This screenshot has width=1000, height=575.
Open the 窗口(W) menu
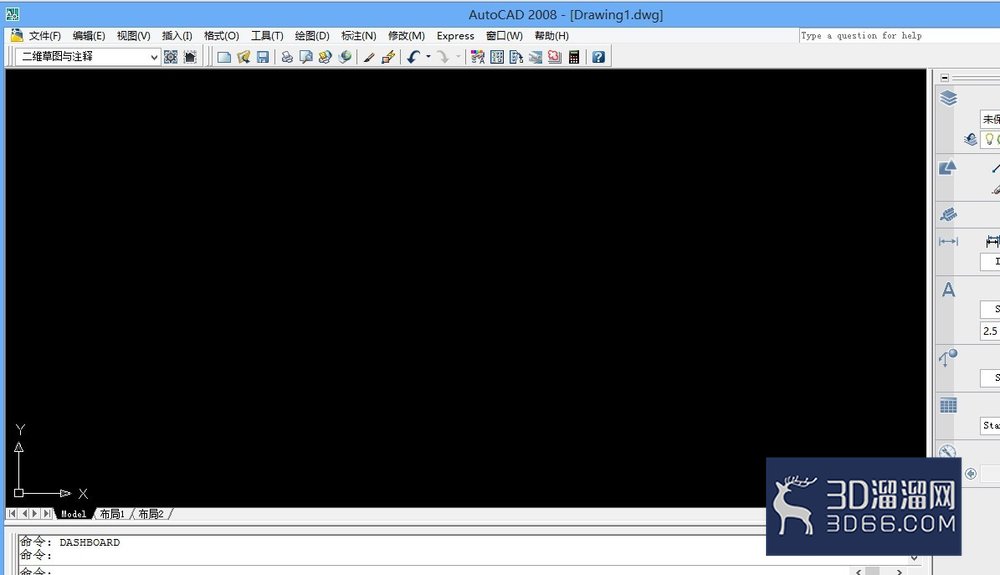[504, 36]
